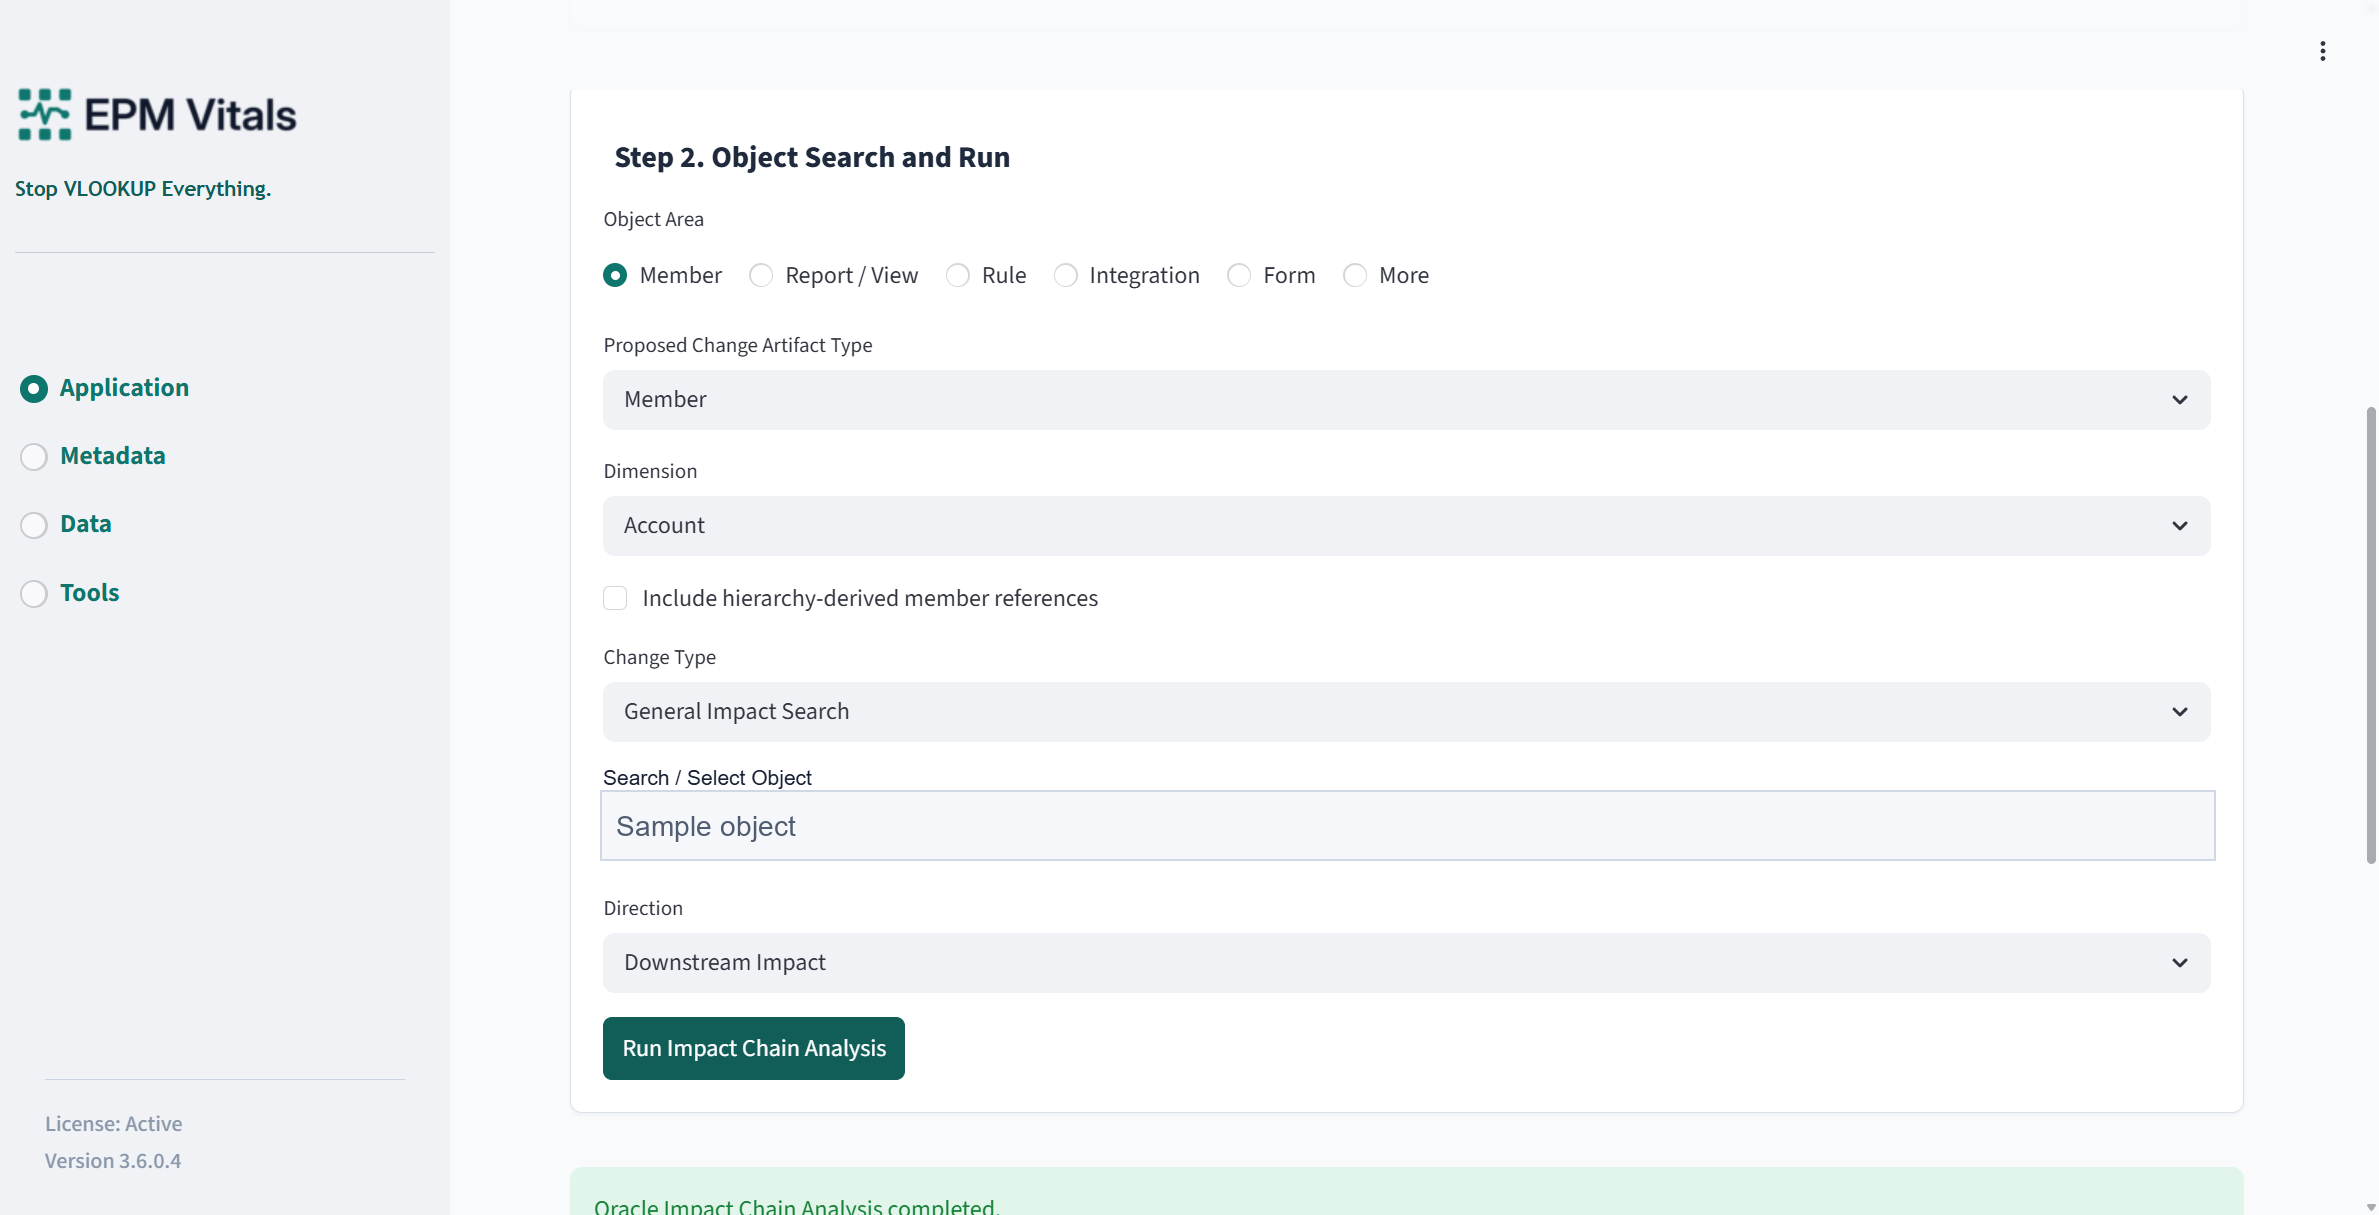Click the EPM Vitals logo icon
The image size is (2379, 1215).
pos(45,114)
